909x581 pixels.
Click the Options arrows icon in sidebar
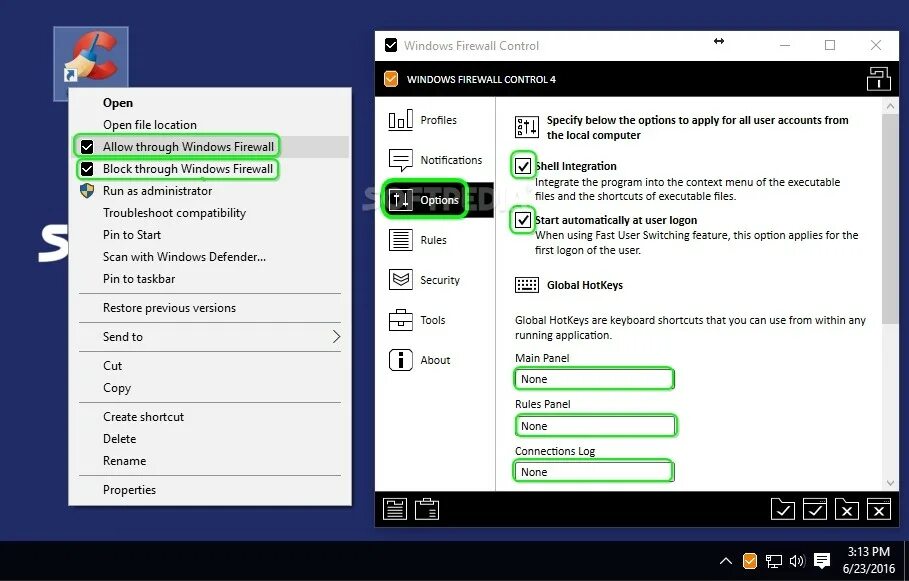pos(401,200)
